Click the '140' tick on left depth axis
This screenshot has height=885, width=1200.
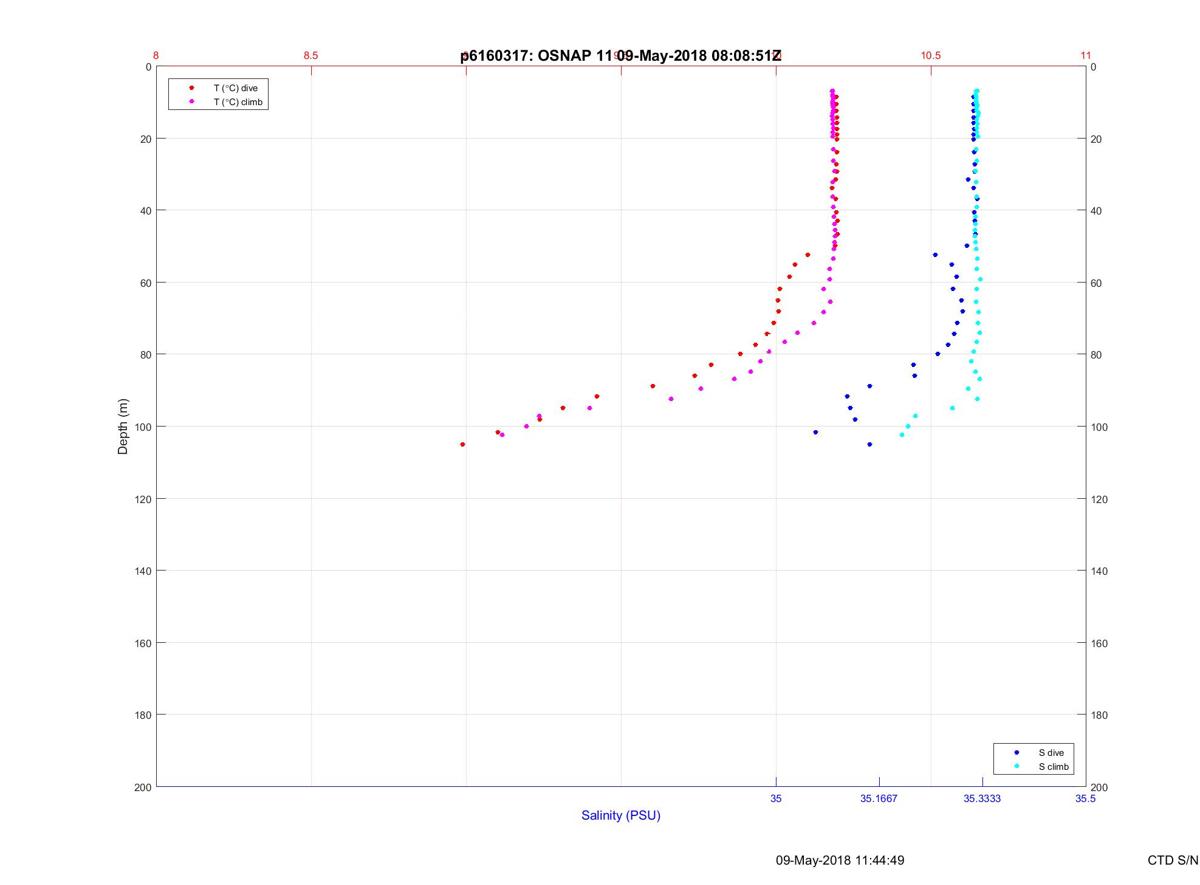click(x=142, y=571)
